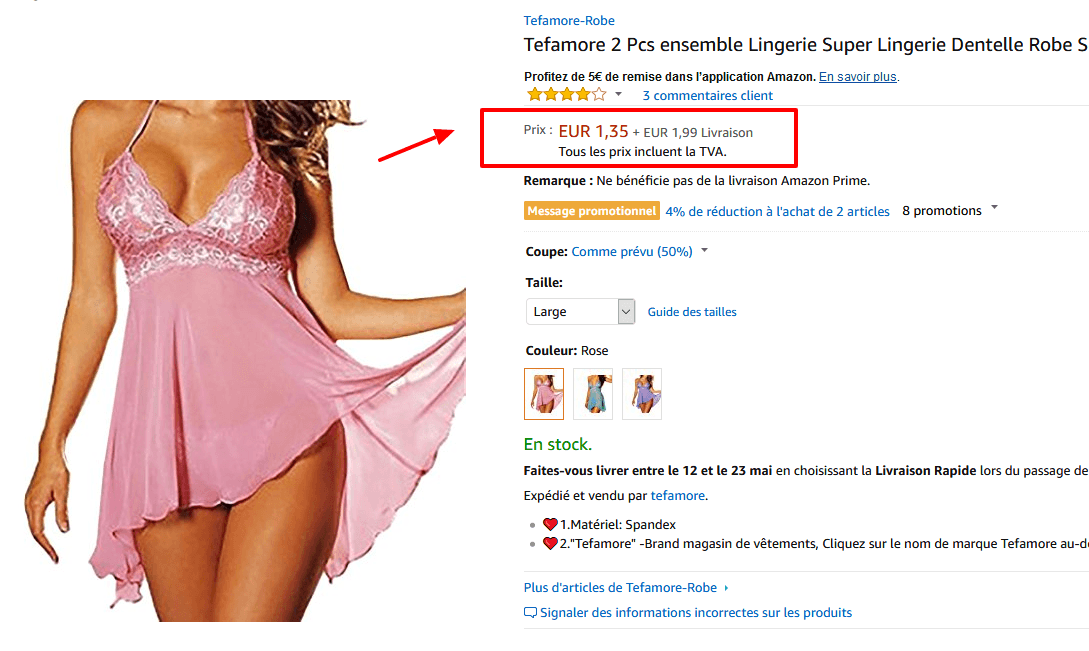Click the speech bubble icon beside Signaler
This screenshot has height=651, width=1089.
point(530,612)
